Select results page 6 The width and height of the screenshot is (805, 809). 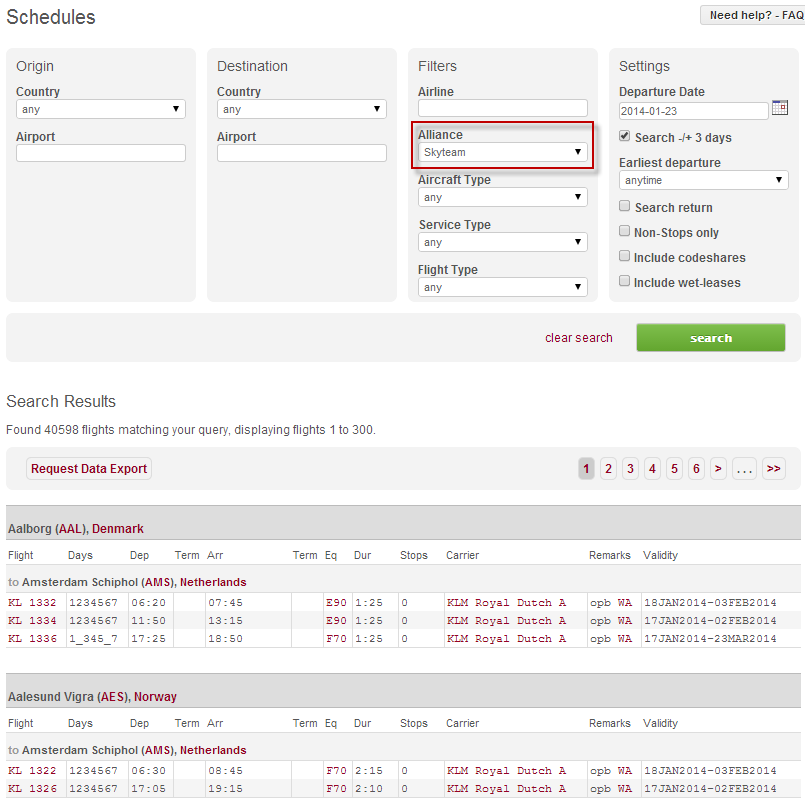[x=696, y=469]
